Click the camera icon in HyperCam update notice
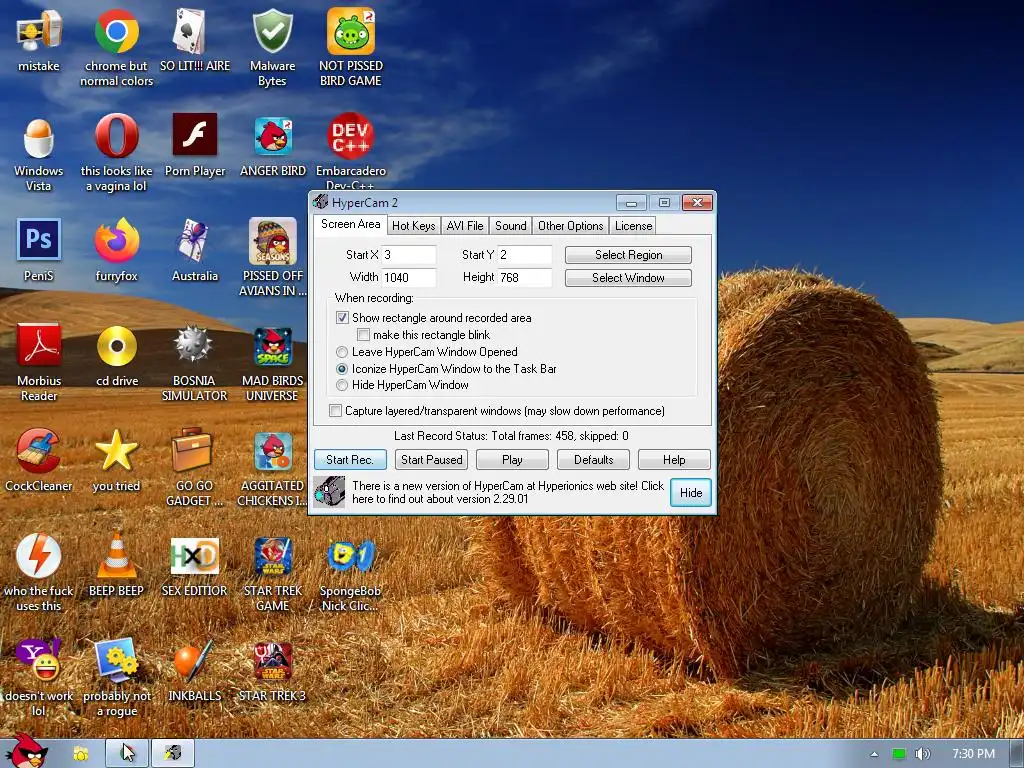This screenshot has height=768, width=1024. coord(329,492)
